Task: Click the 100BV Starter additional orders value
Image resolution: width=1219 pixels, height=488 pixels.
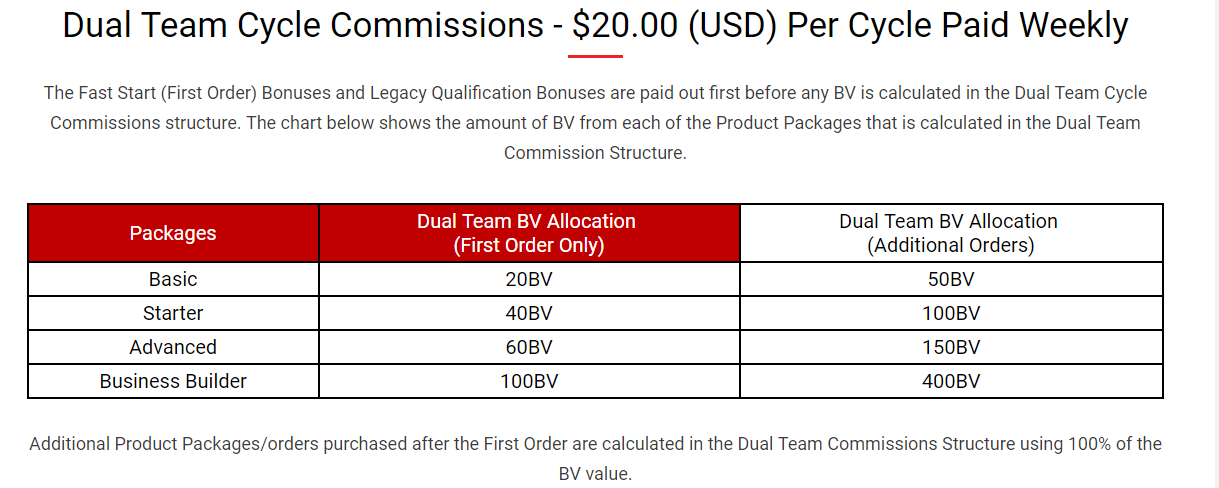Action: point(951,313)
